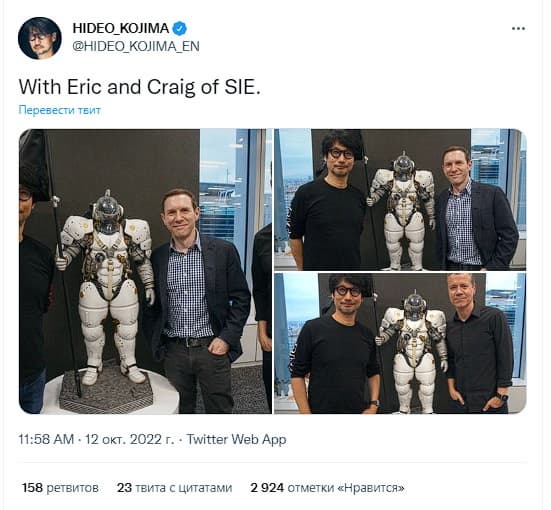The height and width of the screenshot is (510, 551).
Task: View the 158 ретвитов list
Action: point(60,488)
